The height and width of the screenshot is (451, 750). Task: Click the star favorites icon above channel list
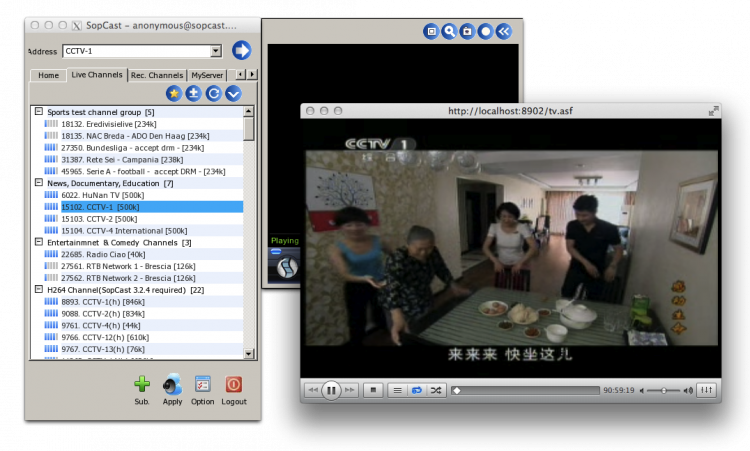(x=174, y=93)
